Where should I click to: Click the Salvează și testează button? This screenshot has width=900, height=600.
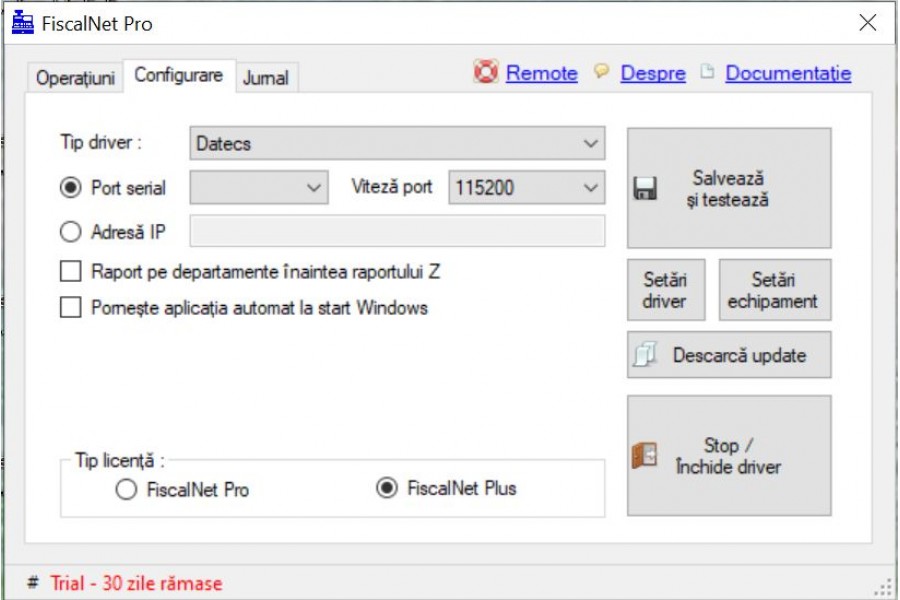click(729, 188)
